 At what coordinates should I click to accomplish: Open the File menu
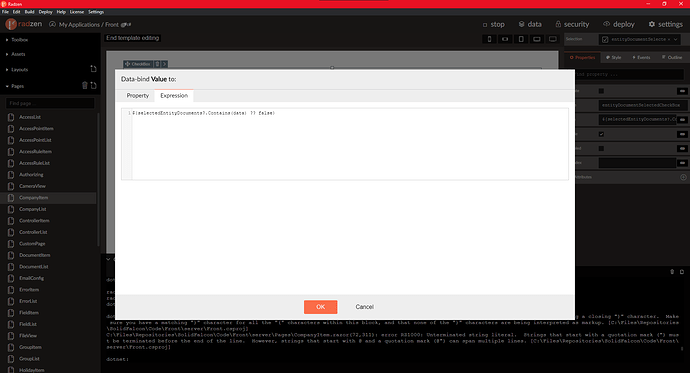point(5,12)
